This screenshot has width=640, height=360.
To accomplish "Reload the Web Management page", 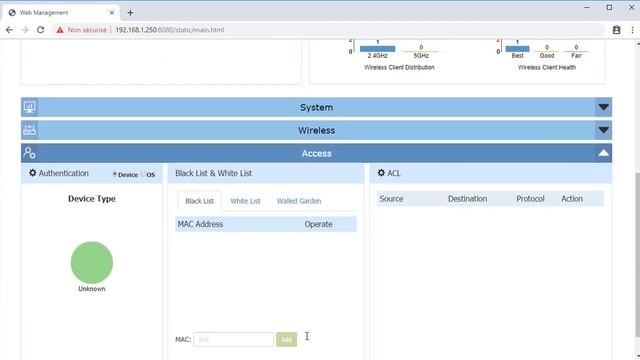I will coord(40,30).
